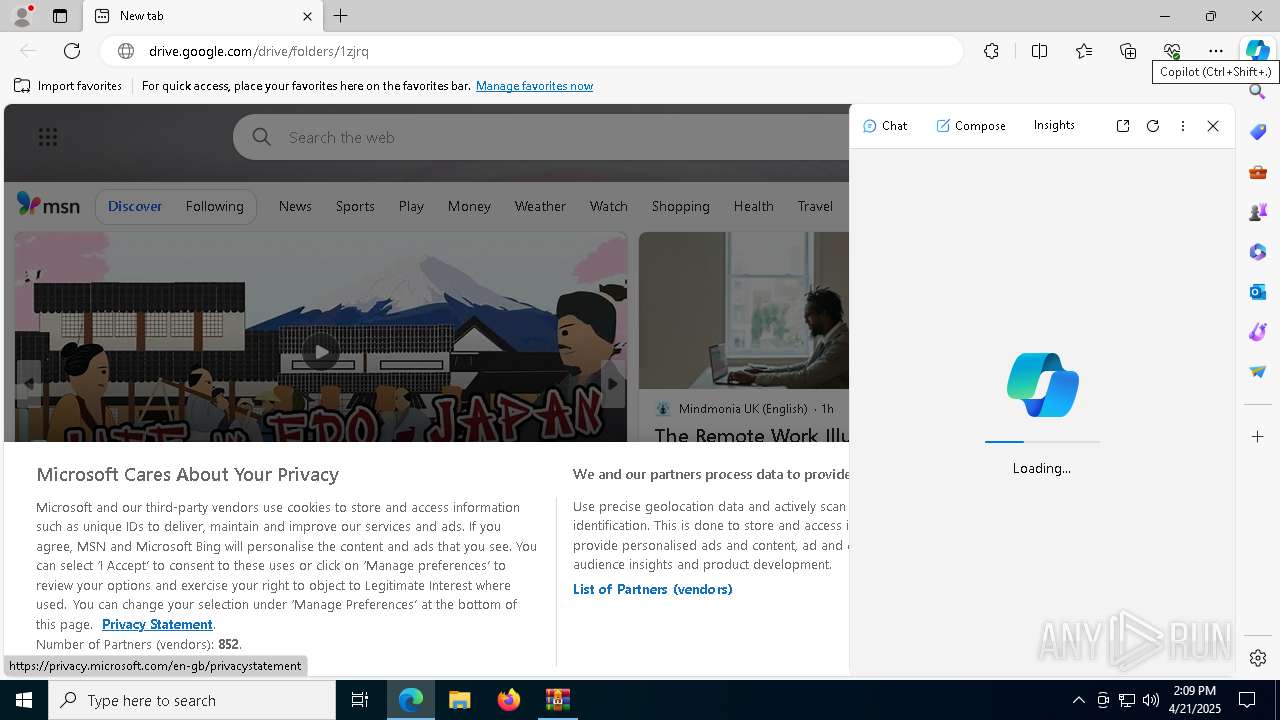Open the tab actions menu icon
This screenshot has width=1280, height=720.
click(x=60, y=16)
